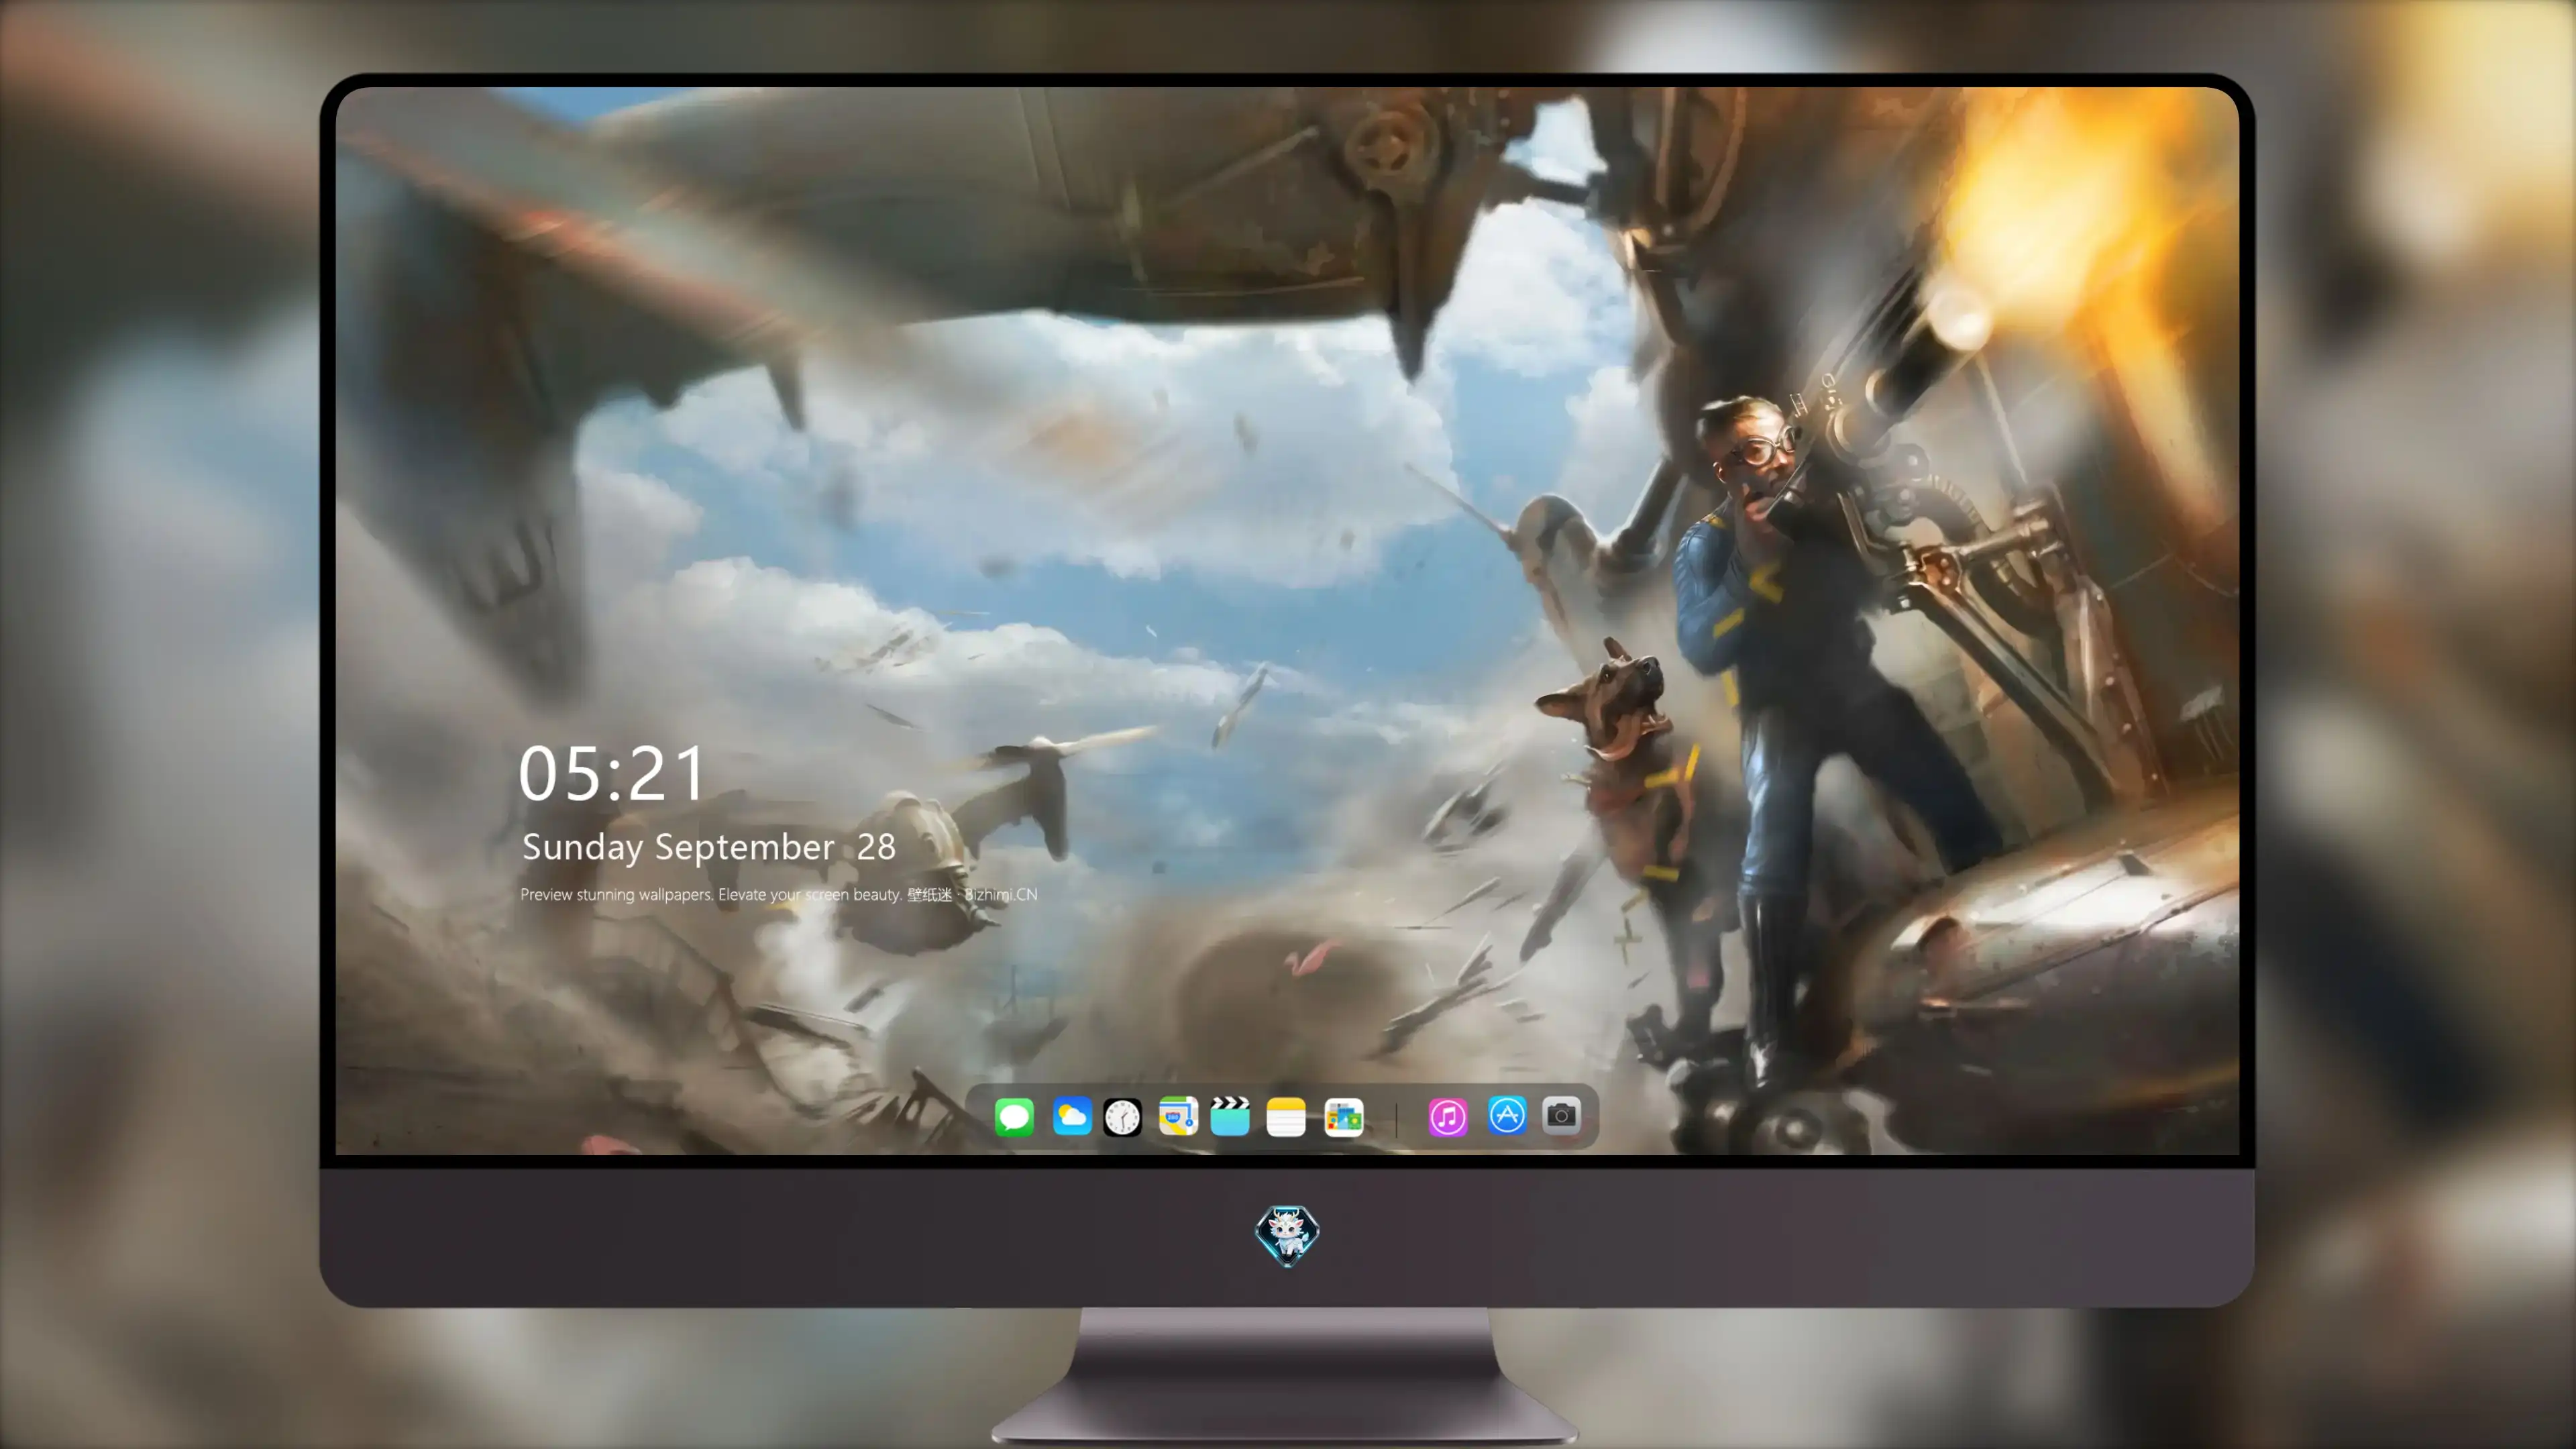Open the Videos clapperboard app

(1230, 1116)
